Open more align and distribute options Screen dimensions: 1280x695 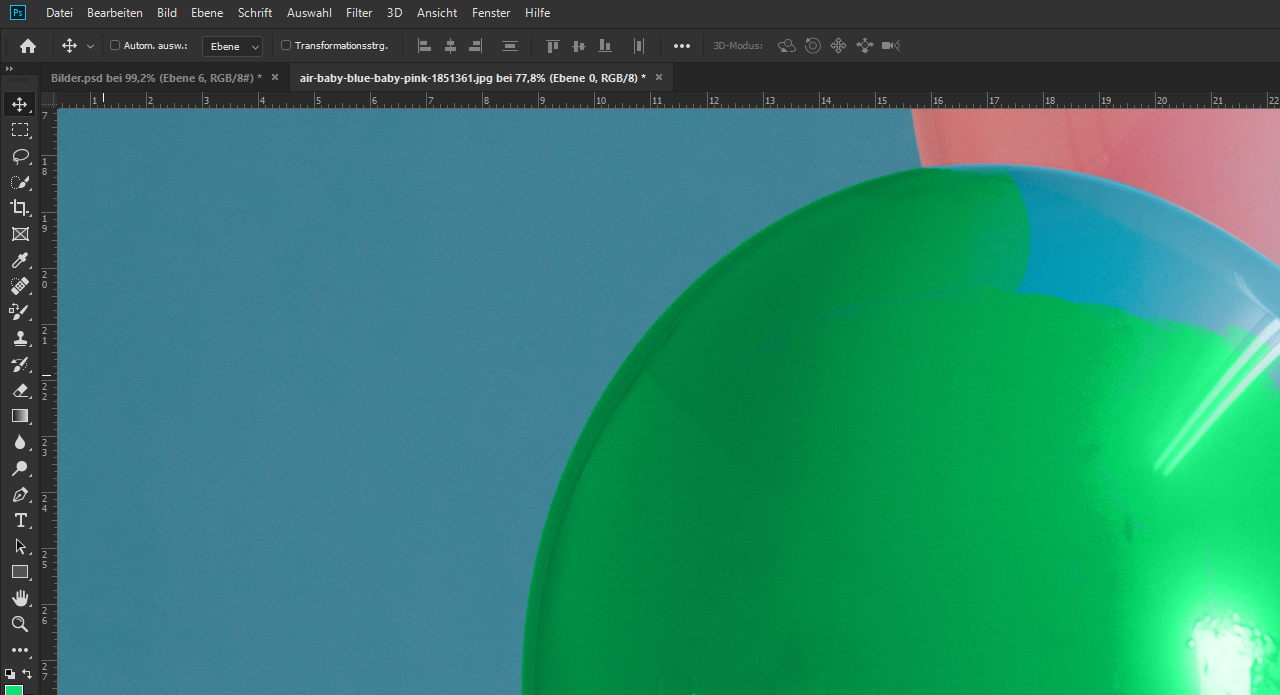click(x=682, y=45)
